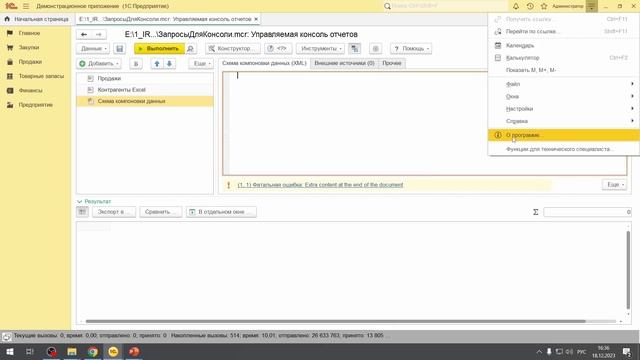The height and width of the screenshot is (360, 640).
Task: Select the Продажи row in the query list
Action: click(x=144, y=78)
